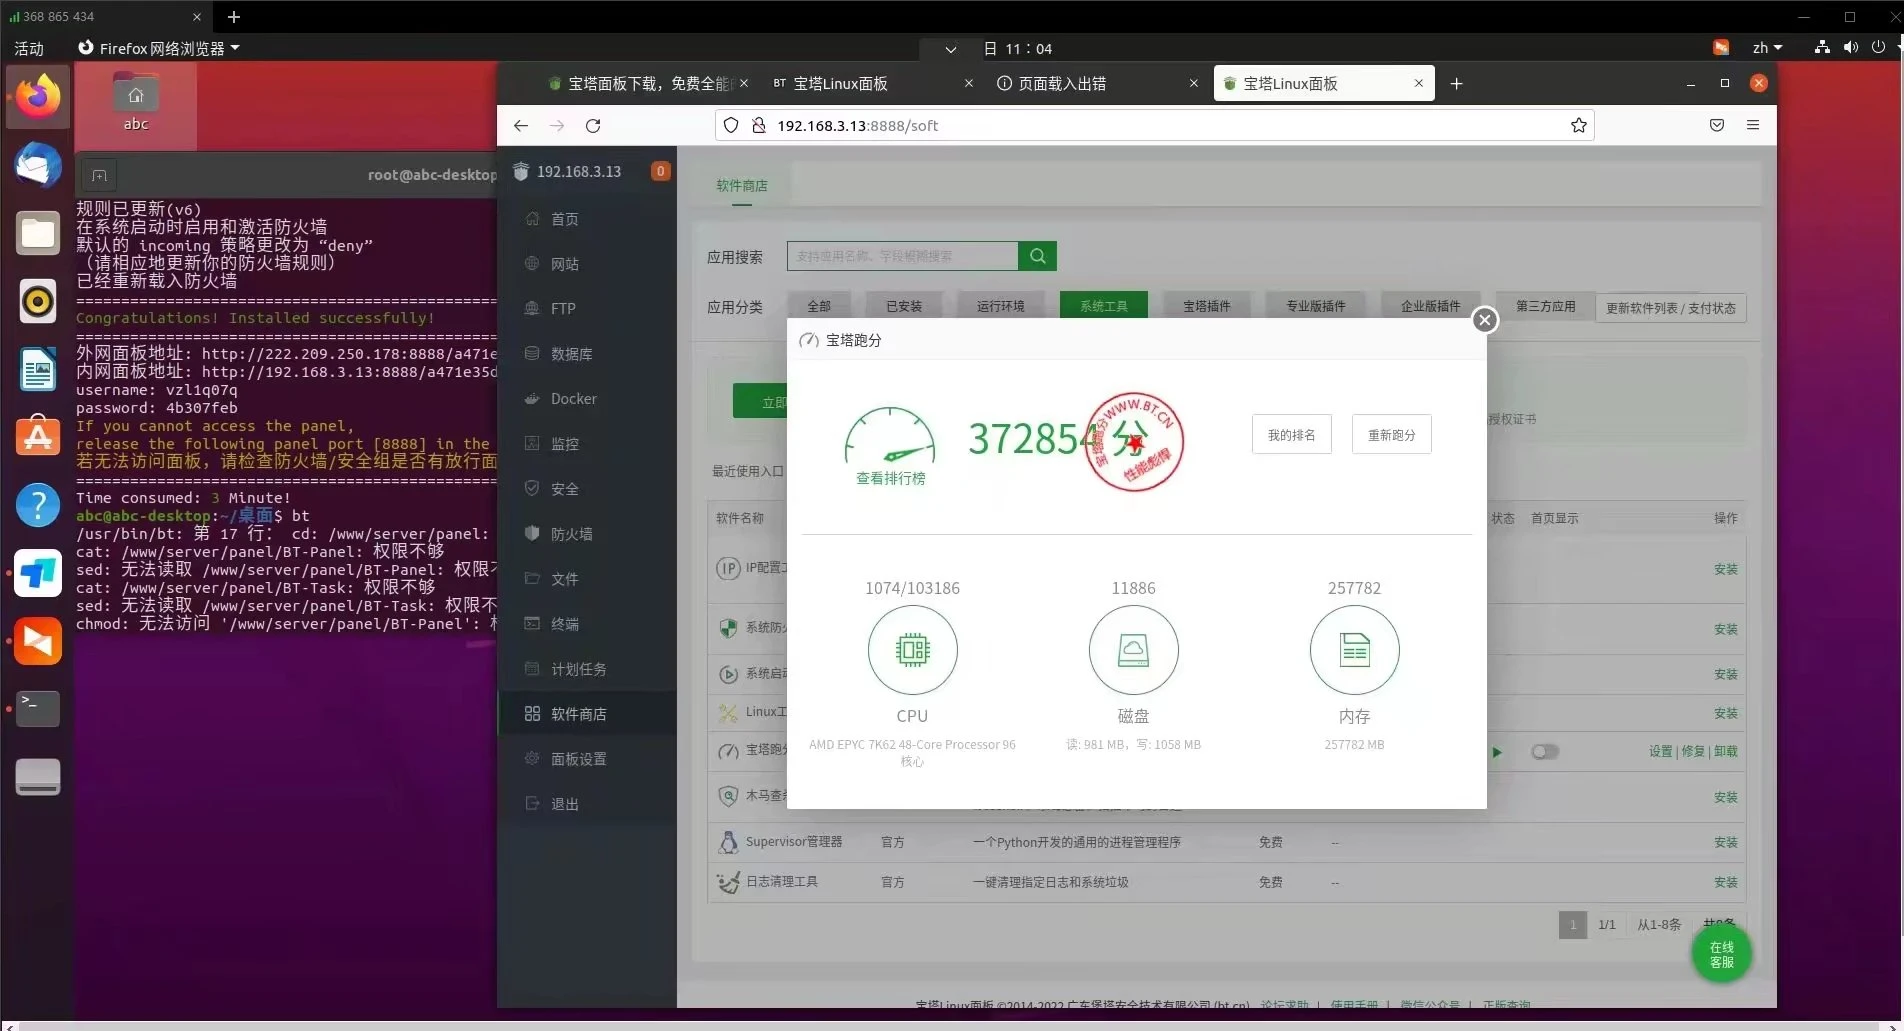Click the 应用搜索 input field

click(x=901, y=257)
